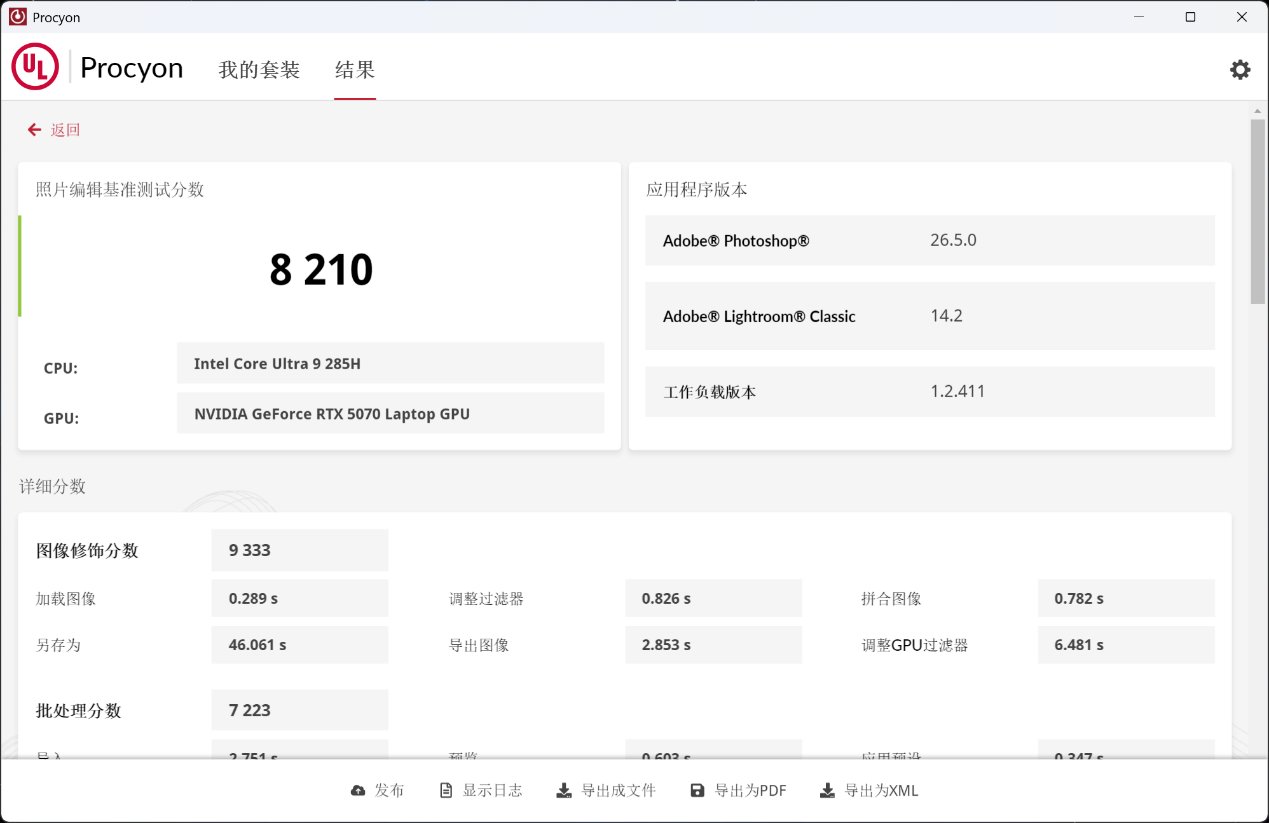
Task: Click the show log document icon
Action: pos(447,790)
